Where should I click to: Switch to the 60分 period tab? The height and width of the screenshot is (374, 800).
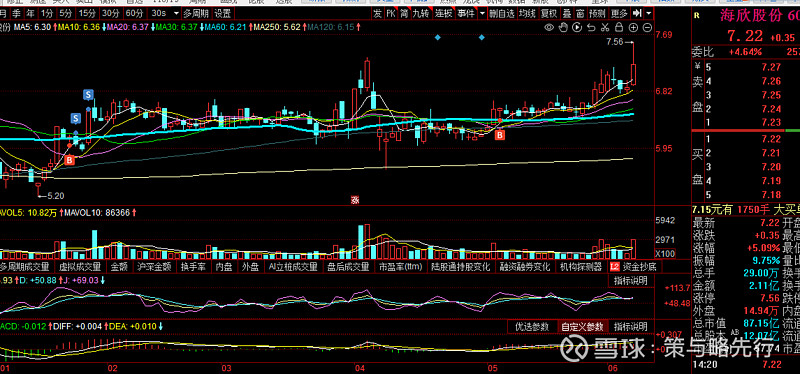point(134,13)
